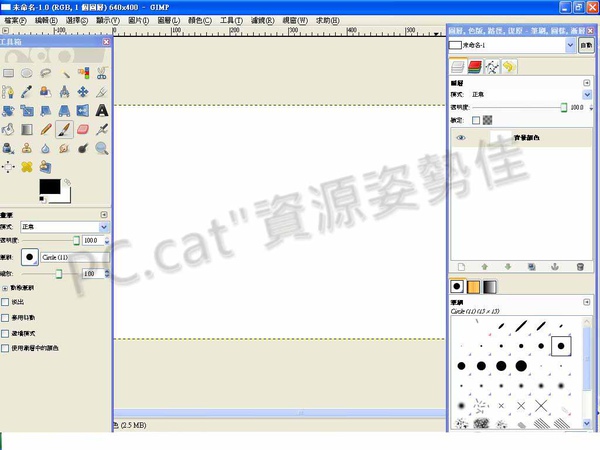
Task: Select the Foreground Select tool
Action: (46, 92)
